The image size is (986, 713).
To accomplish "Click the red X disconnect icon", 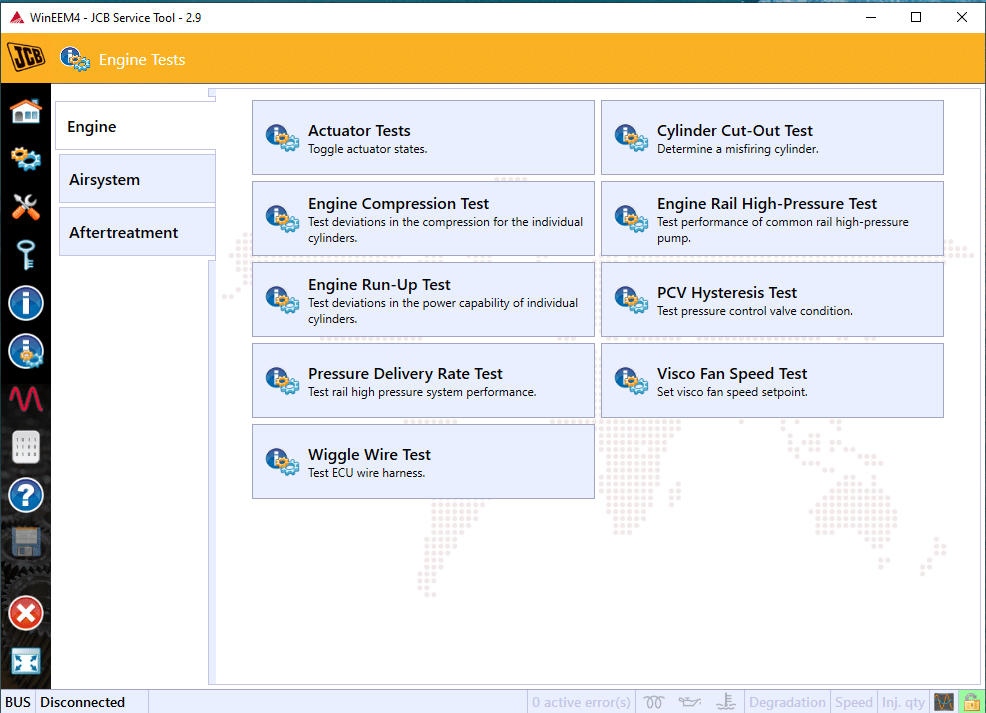I will pos(26,613).
